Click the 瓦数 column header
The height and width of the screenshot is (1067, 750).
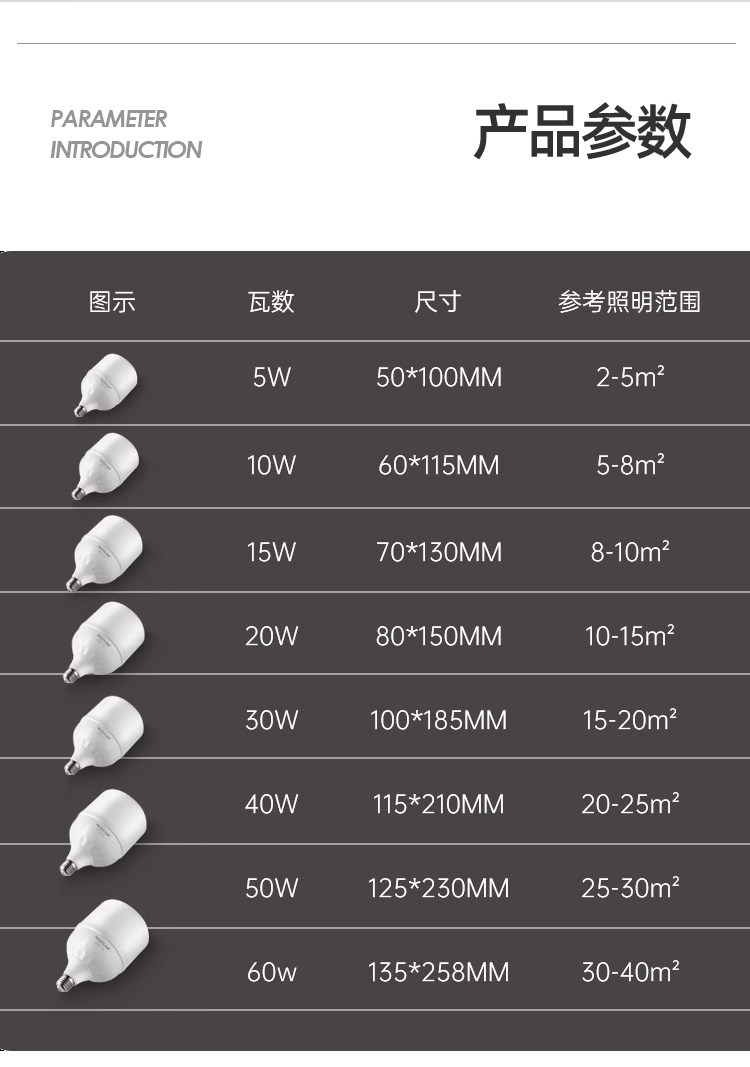(x=271, y=302)
